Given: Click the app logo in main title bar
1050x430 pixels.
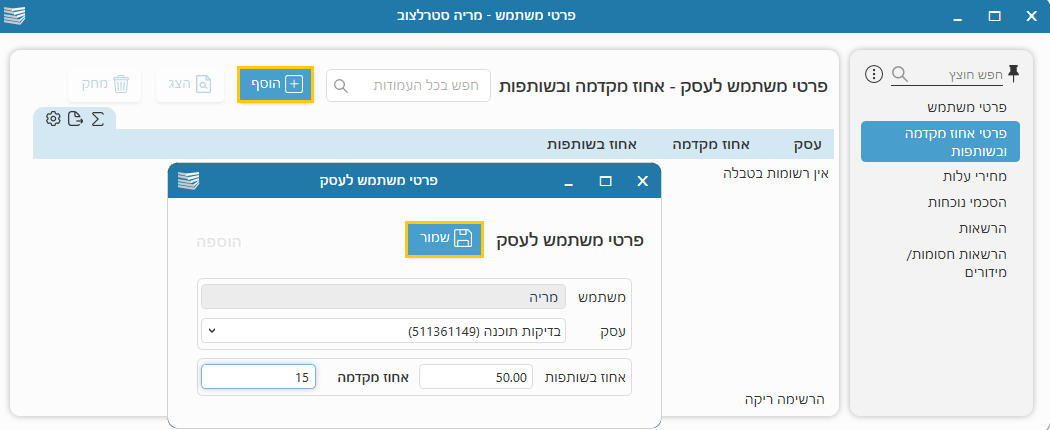Looking at the screenshot, I should coord(16,16).
